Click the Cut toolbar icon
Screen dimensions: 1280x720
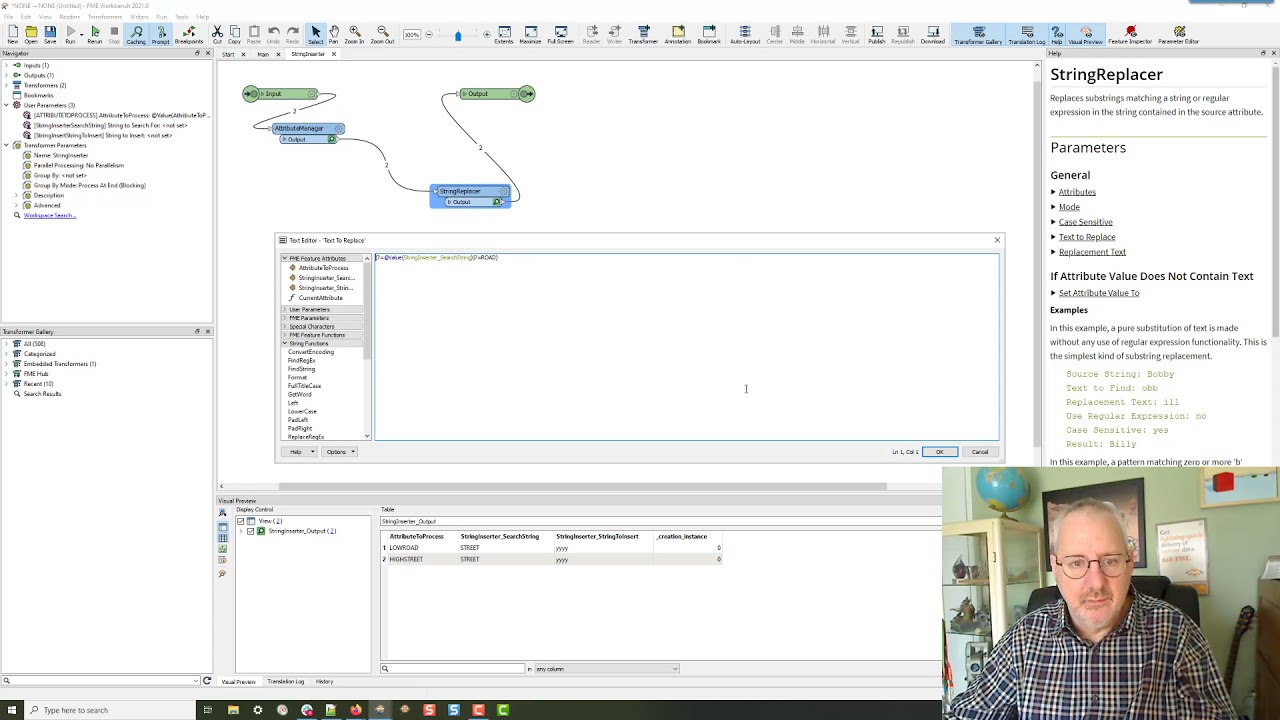point(217,35)
